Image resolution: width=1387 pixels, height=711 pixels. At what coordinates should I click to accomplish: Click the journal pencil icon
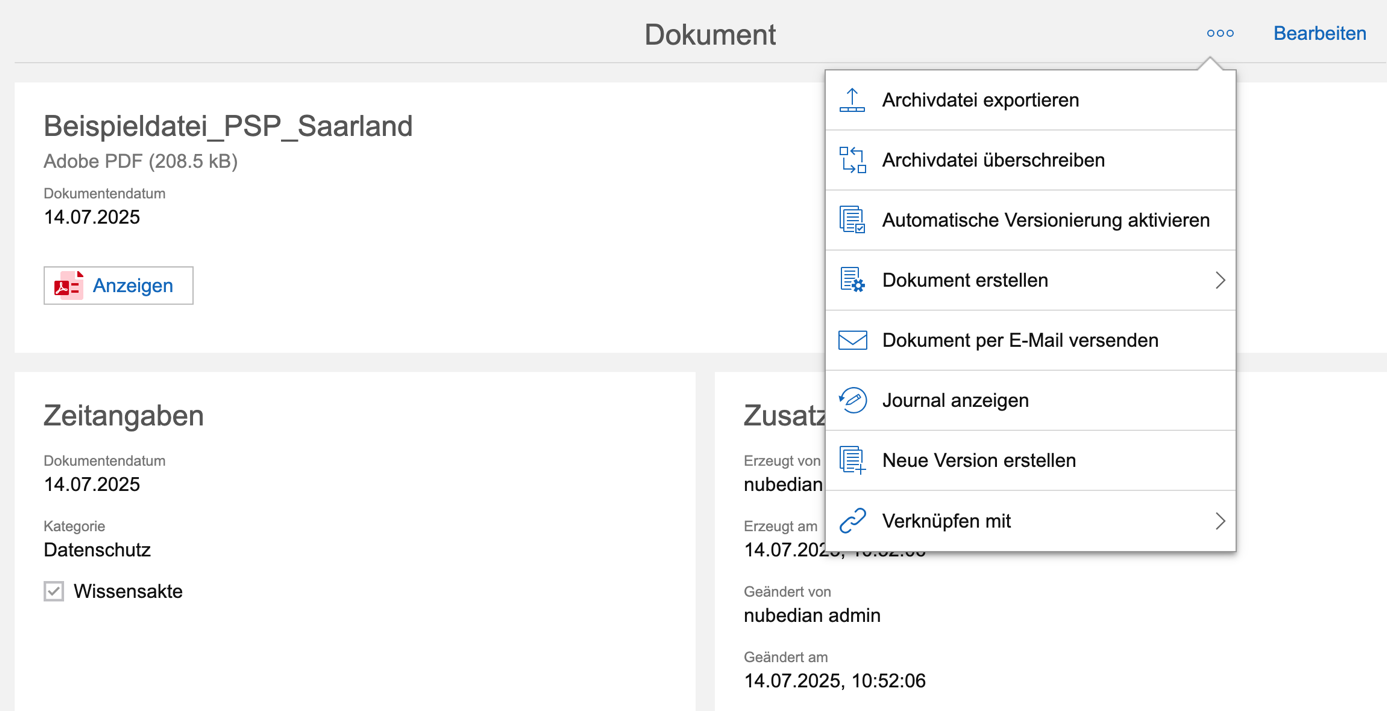[x=852, y=400]
